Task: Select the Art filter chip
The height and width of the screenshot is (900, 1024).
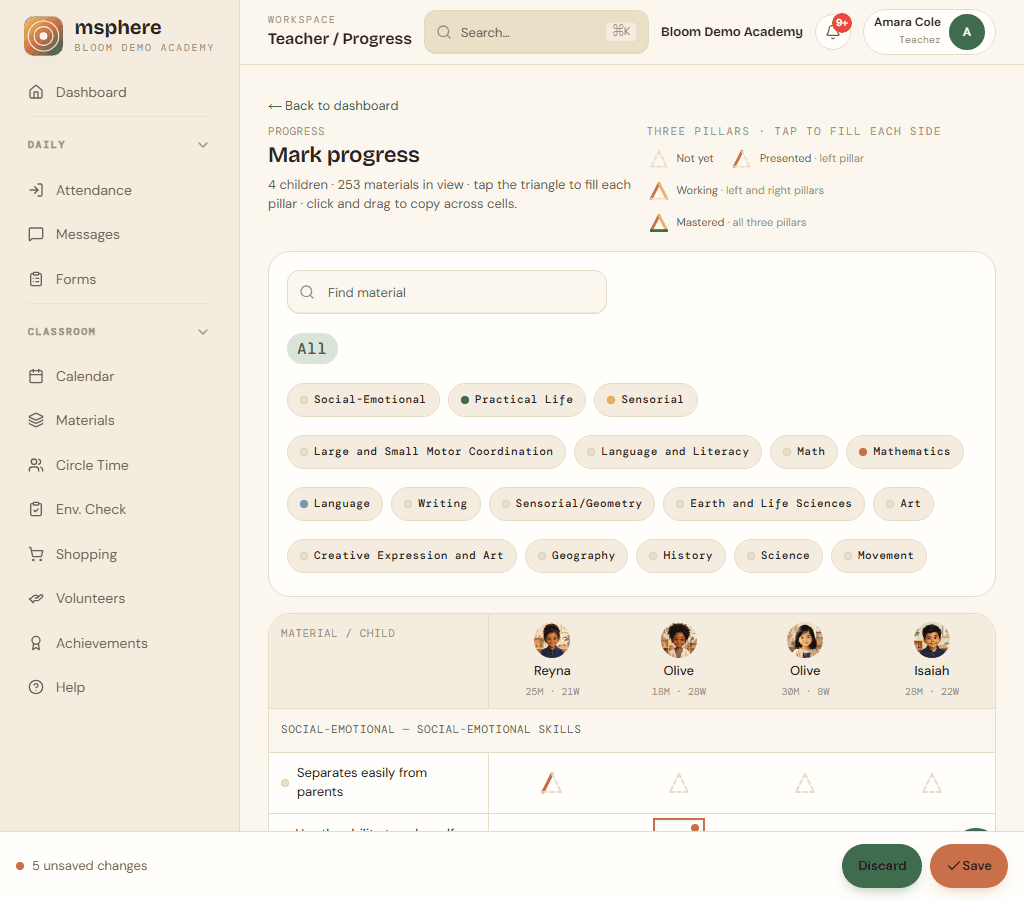Action: (903, 504)
